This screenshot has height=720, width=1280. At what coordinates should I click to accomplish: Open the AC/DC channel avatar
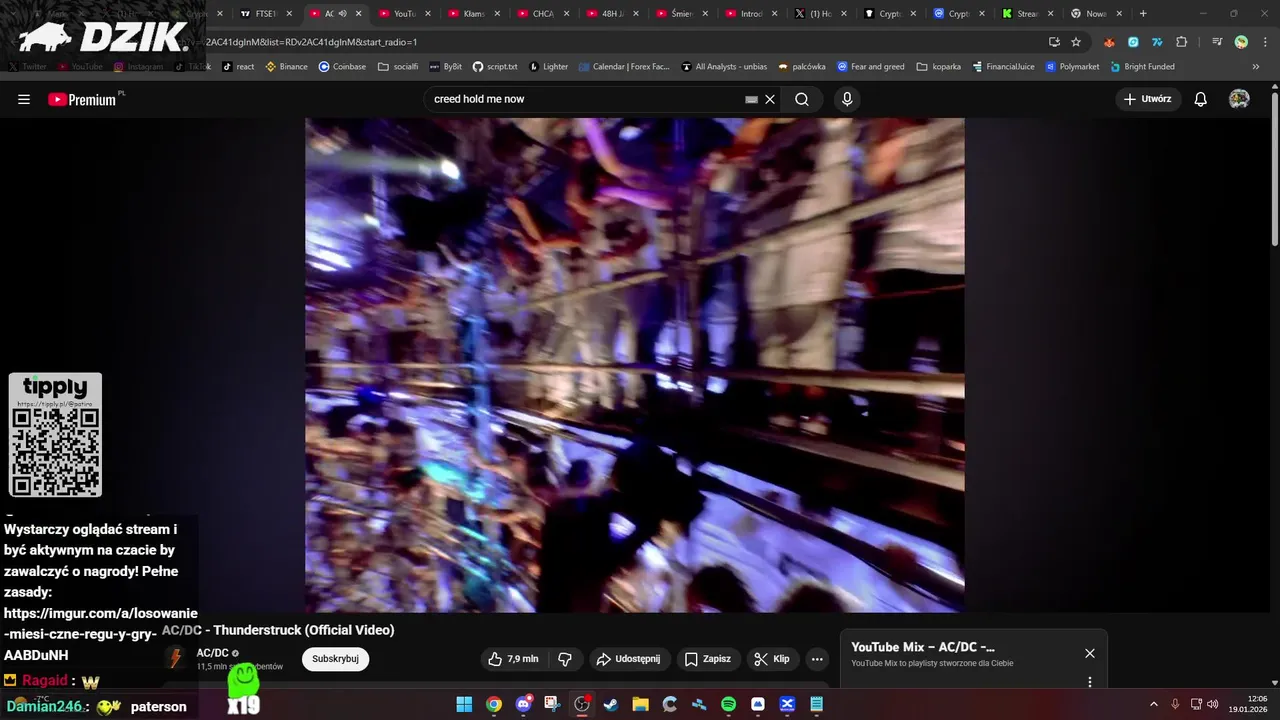coord(176,658)
